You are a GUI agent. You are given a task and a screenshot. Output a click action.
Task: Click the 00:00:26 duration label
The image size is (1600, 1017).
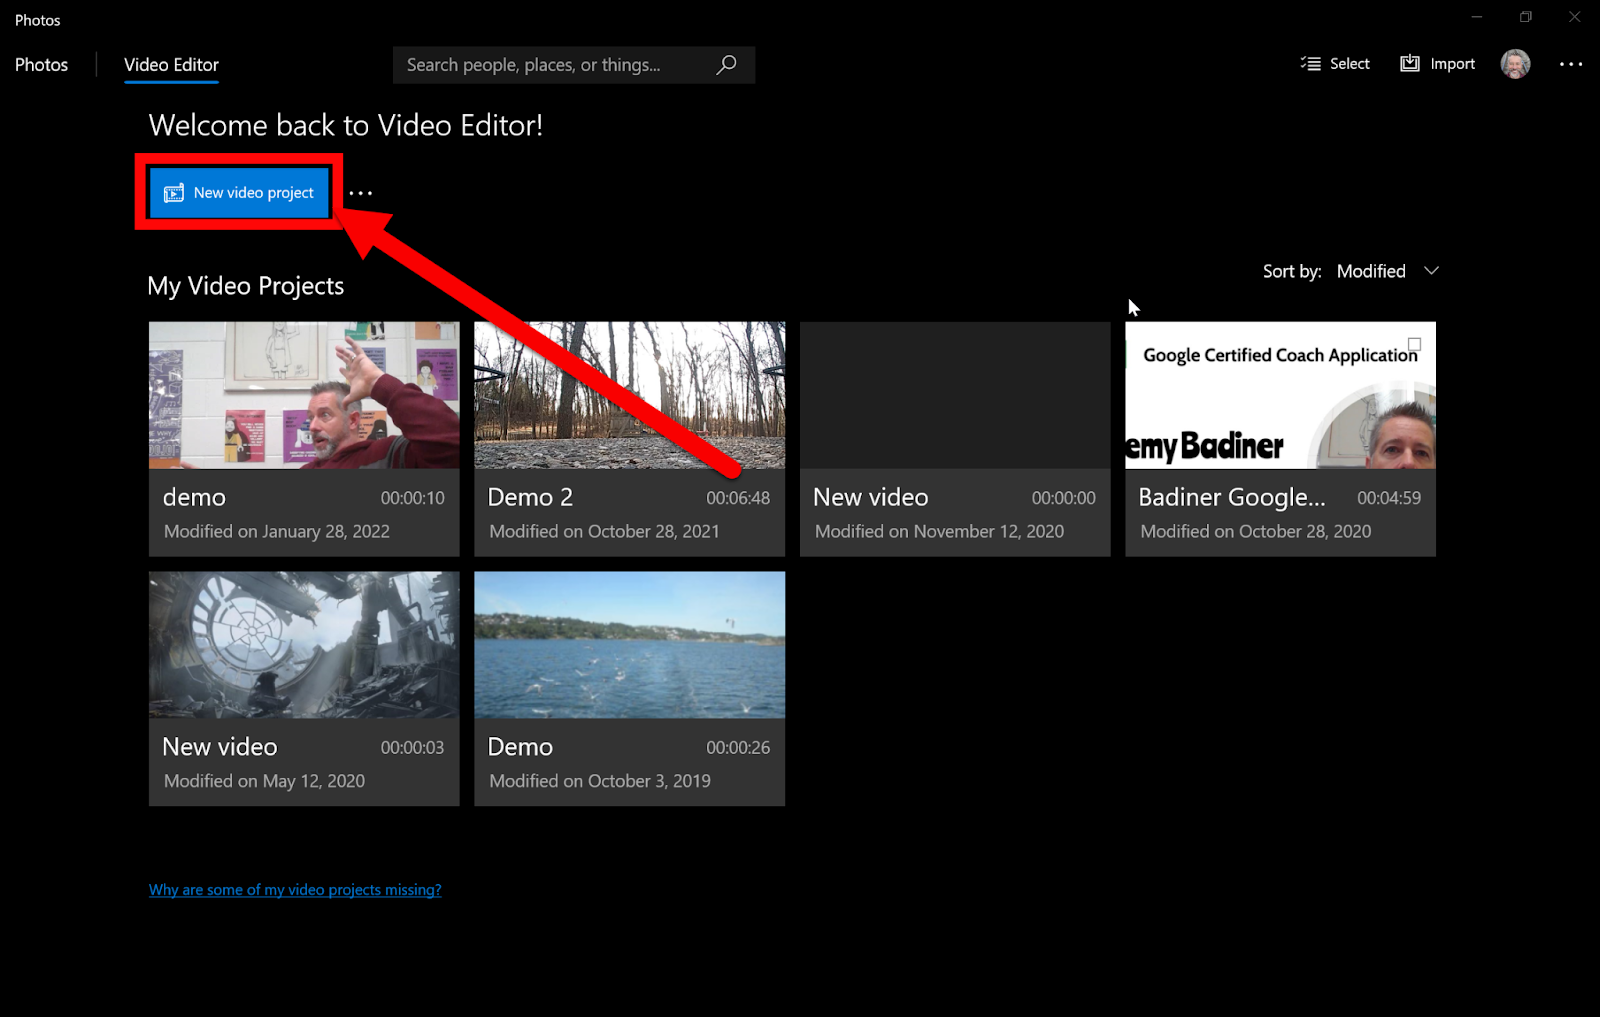(x=738, y=748)
